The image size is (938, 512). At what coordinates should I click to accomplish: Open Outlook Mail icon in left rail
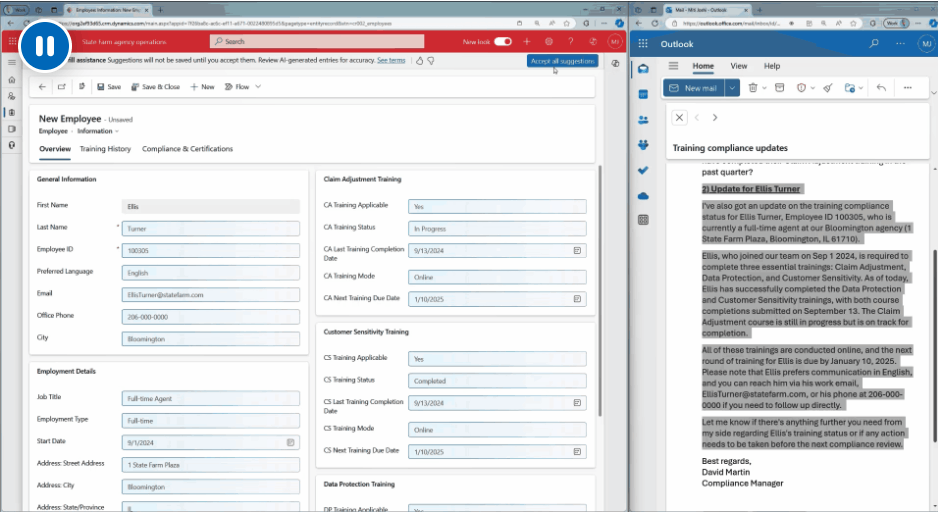[643, 69]
